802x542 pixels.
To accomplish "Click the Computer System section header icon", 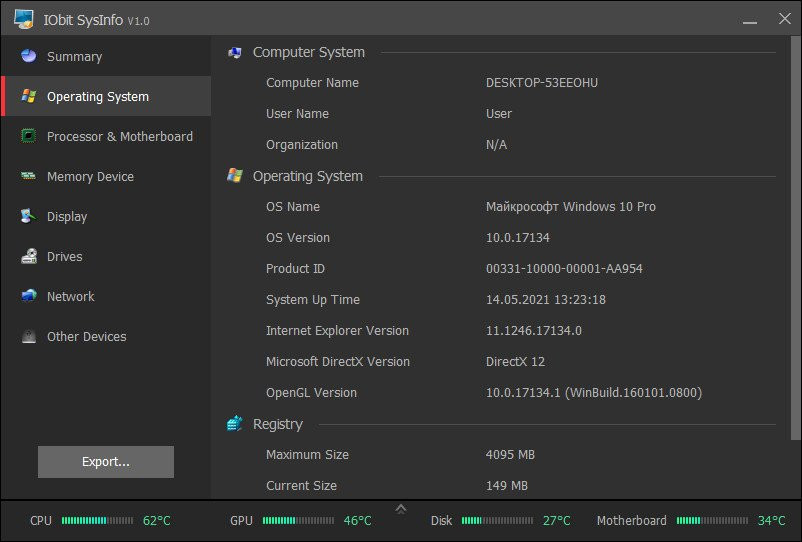I will click(x=235, y=52).
